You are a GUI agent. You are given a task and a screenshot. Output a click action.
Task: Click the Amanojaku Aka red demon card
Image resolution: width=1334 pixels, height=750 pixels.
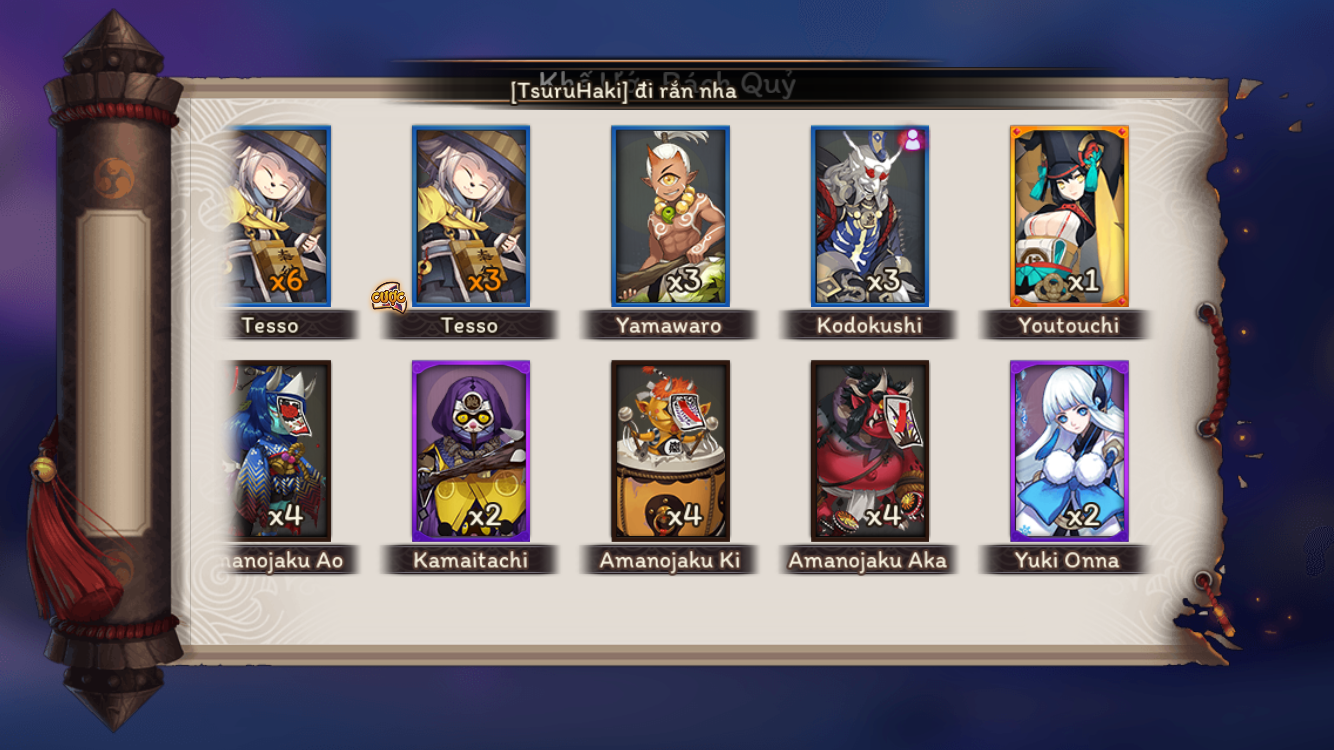point(870,451)
